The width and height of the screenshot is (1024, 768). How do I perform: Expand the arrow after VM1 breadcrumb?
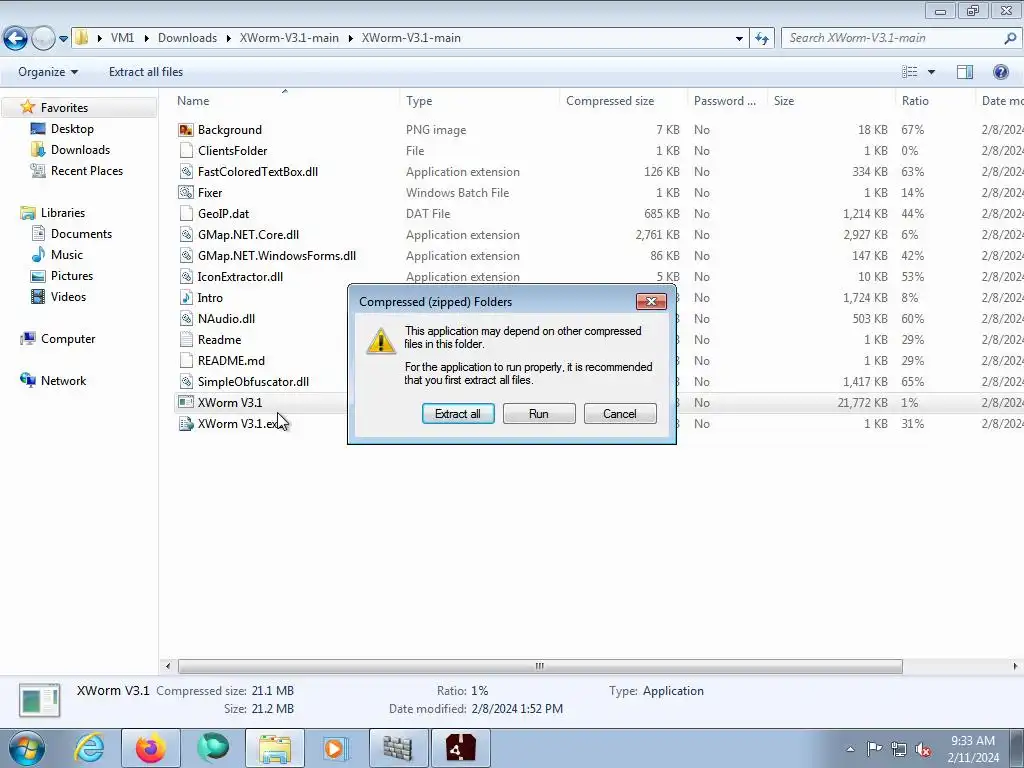click(146, 38)
